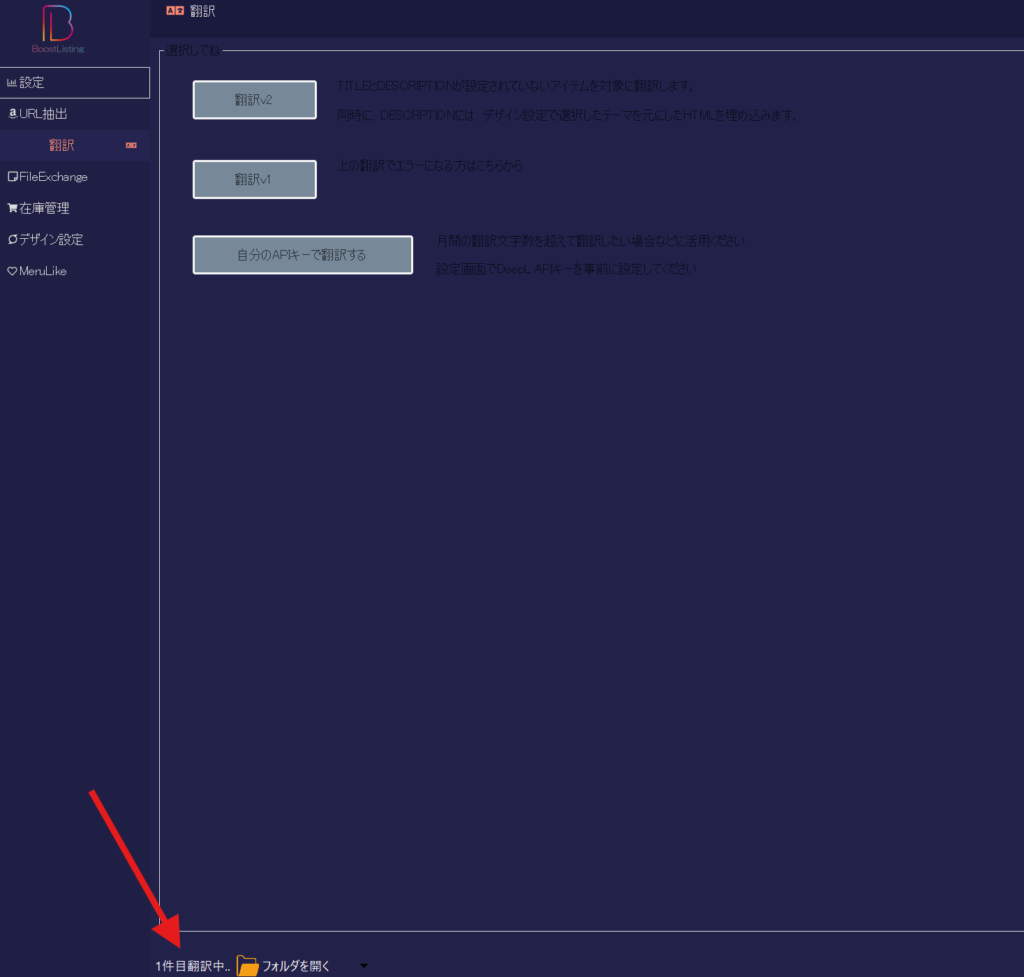Click the BoostListing logo

58,29
